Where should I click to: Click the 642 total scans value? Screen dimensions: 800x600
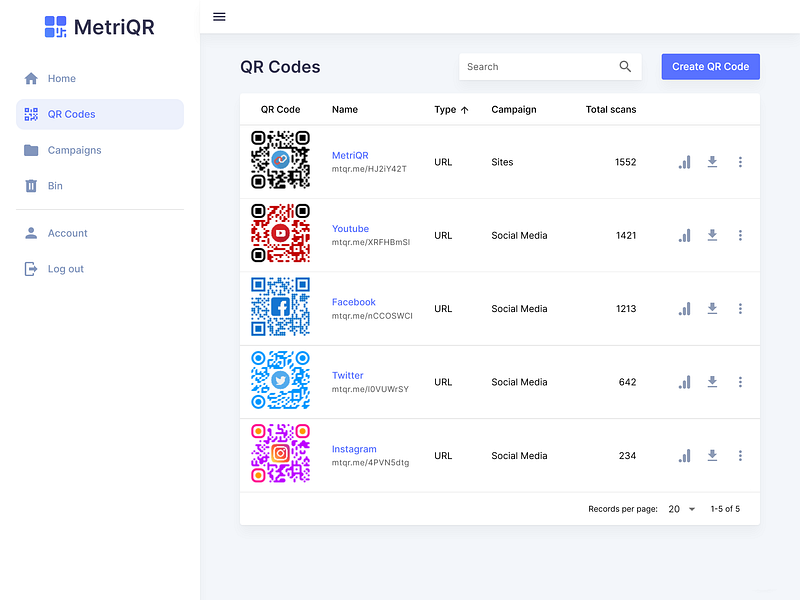pyautogui.click(x=628, y=382)
